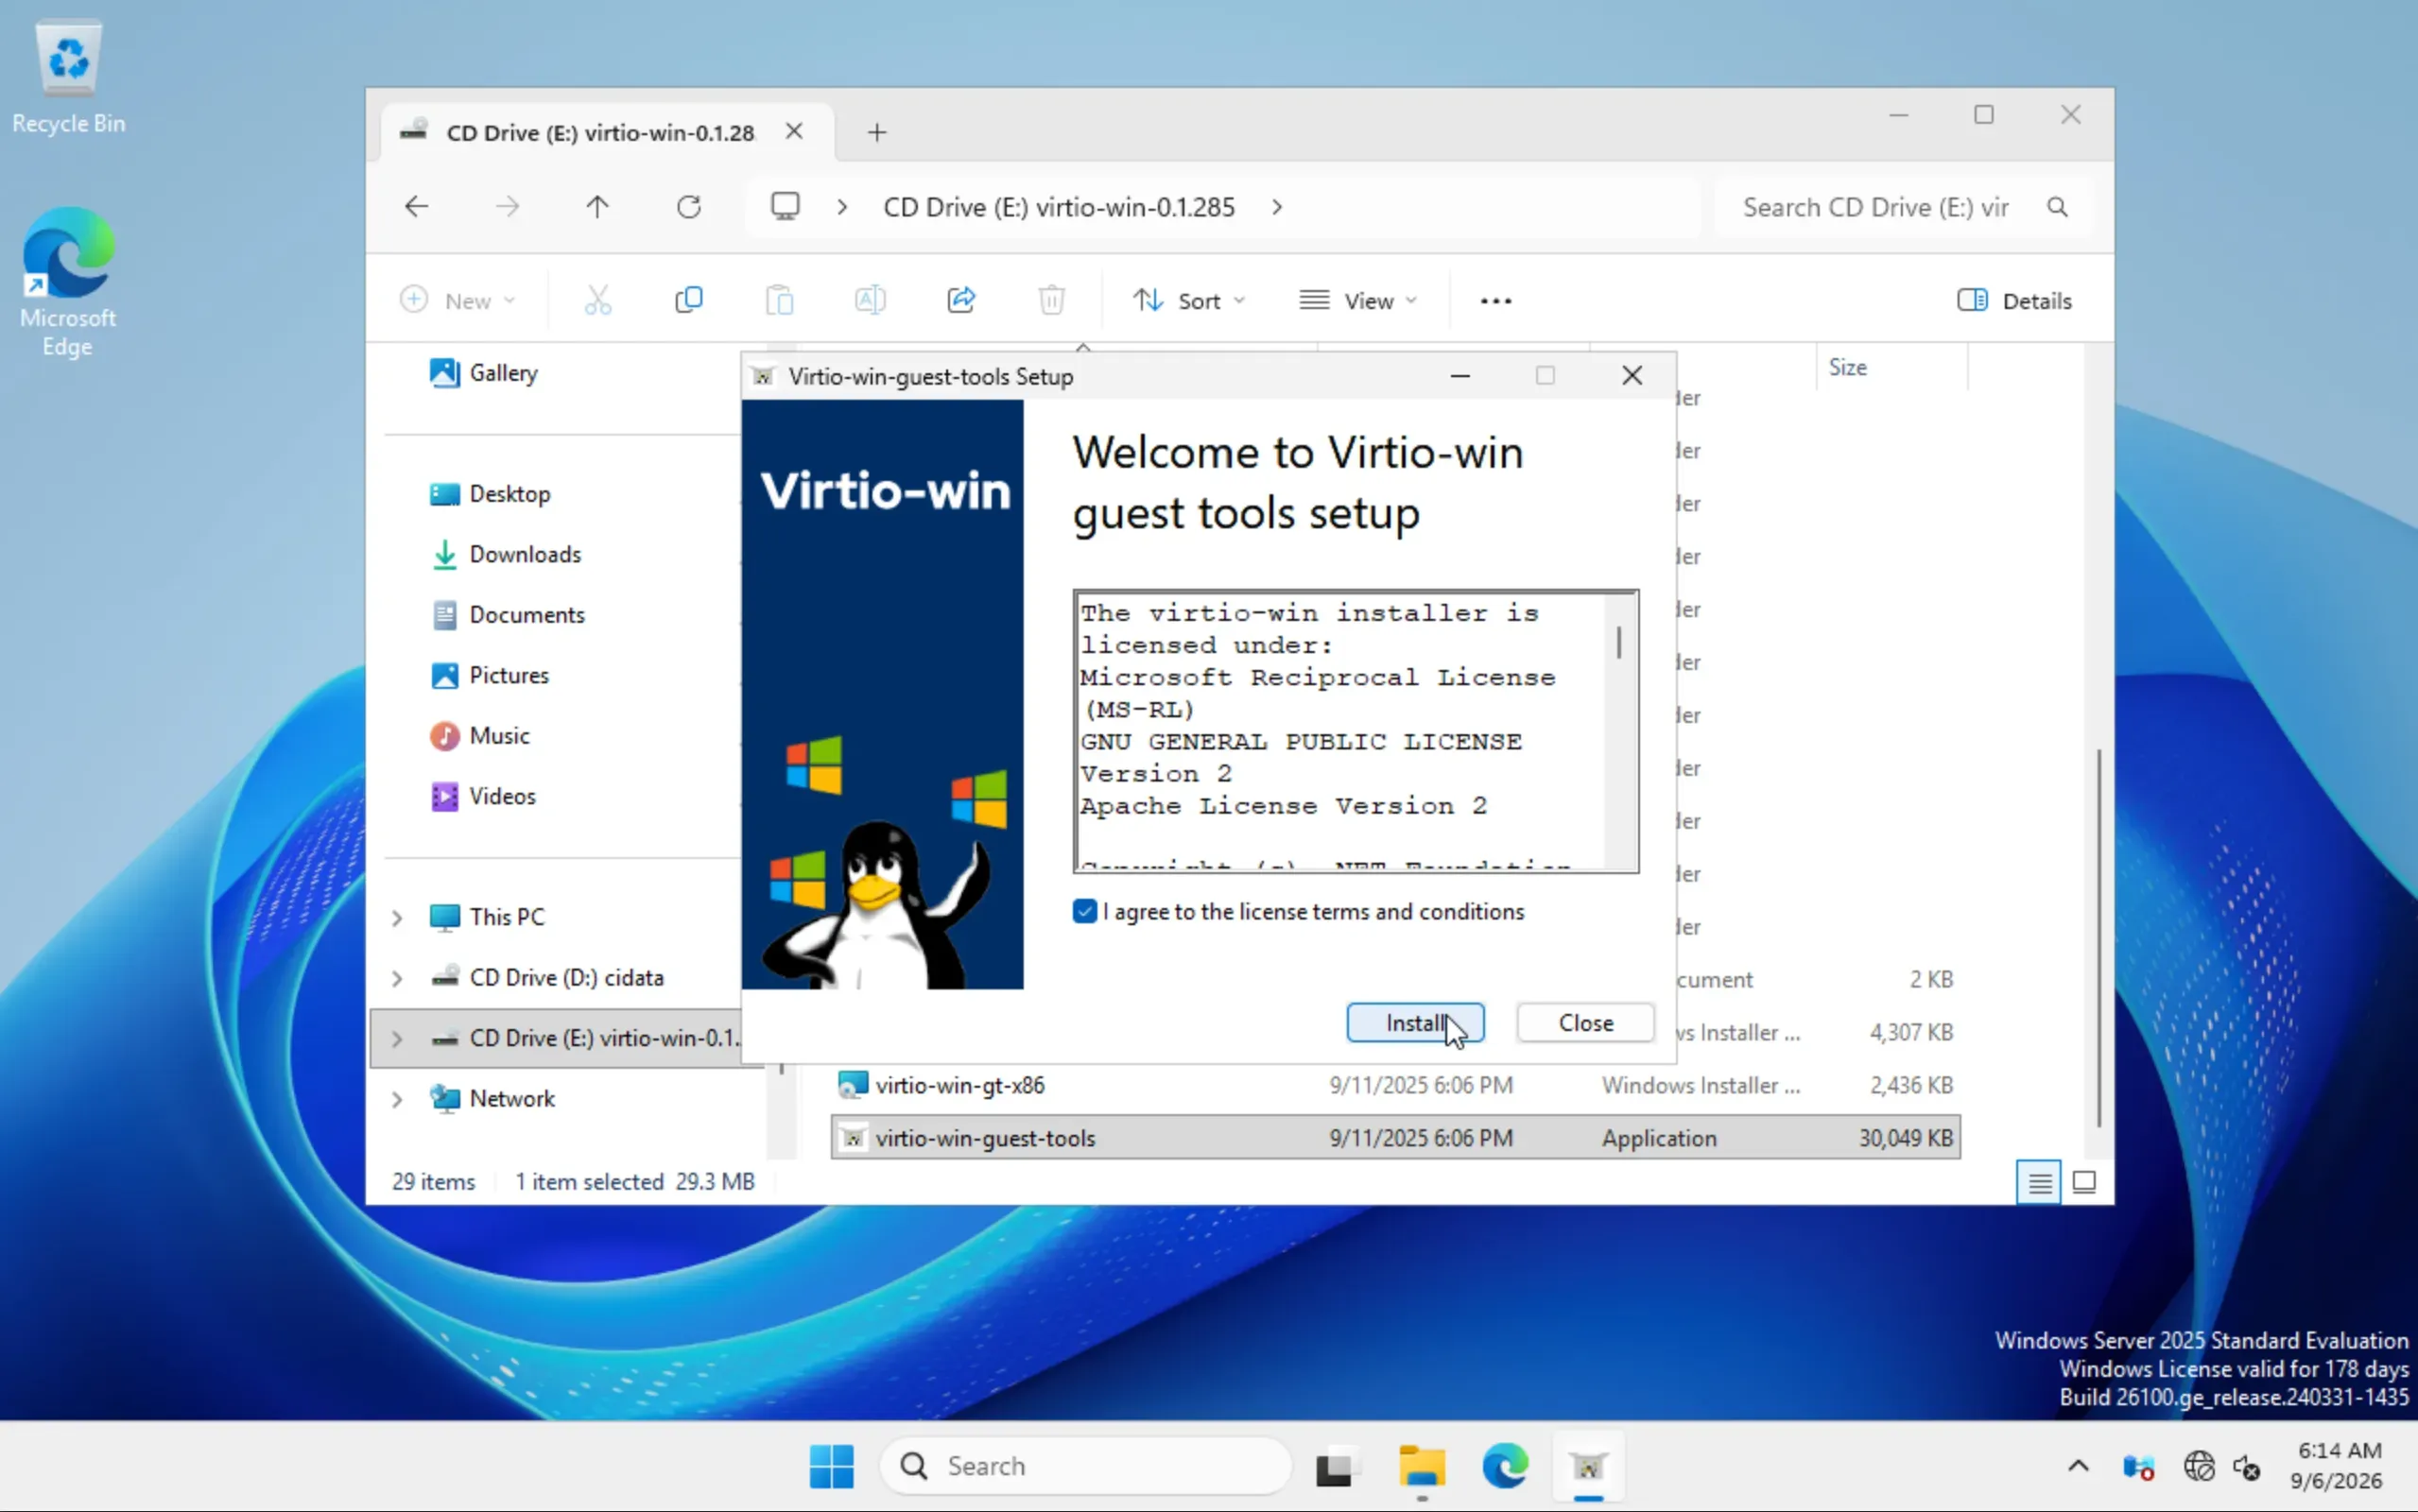The height and width of the screenshot is (1512, 2418).
Task: Click the Delete trash icon
Action: tap(1051, 300)
